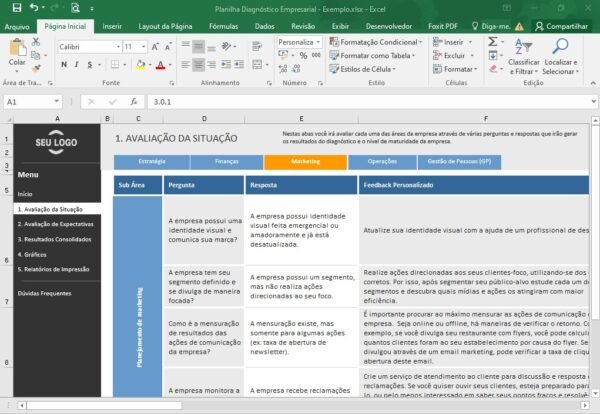Click the percent style icon

[303, 55]
